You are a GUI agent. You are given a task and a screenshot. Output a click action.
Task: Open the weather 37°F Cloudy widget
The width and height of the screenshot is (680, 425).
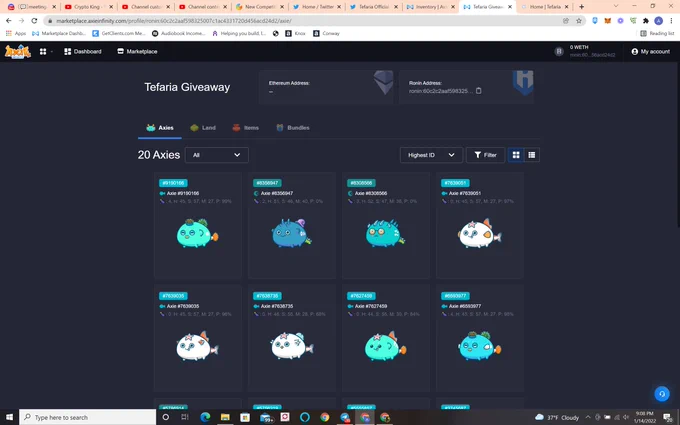point(557,417)
